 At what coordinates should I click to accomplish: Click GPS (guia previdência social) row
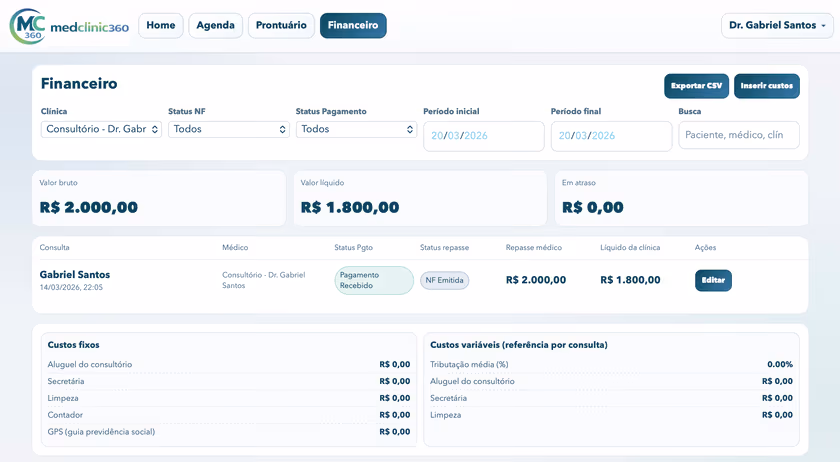pos(229,431)
